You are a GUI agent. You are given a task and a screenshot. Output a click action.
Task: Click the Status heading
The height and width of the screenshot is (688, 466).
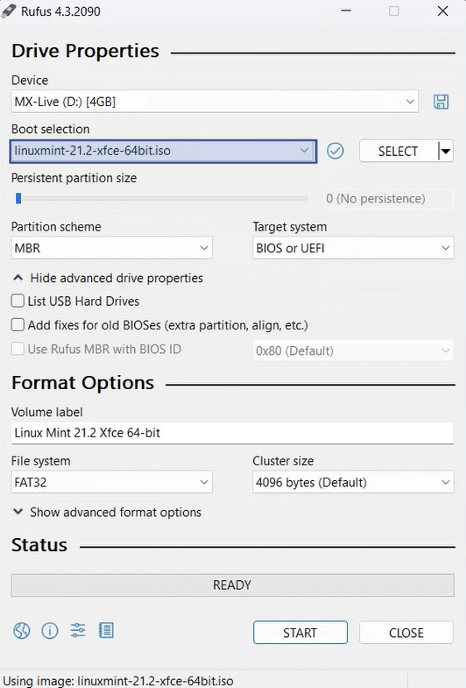pyautogui.click(x=39, y=545)
